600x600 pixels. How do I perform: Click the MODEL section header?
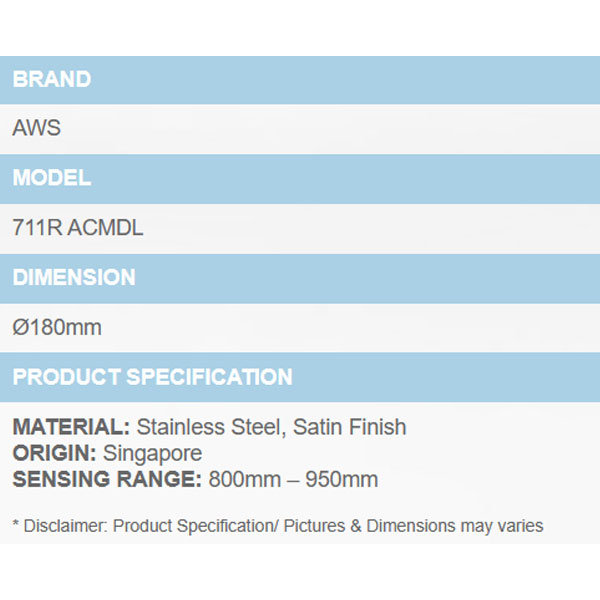pos(52,179)
